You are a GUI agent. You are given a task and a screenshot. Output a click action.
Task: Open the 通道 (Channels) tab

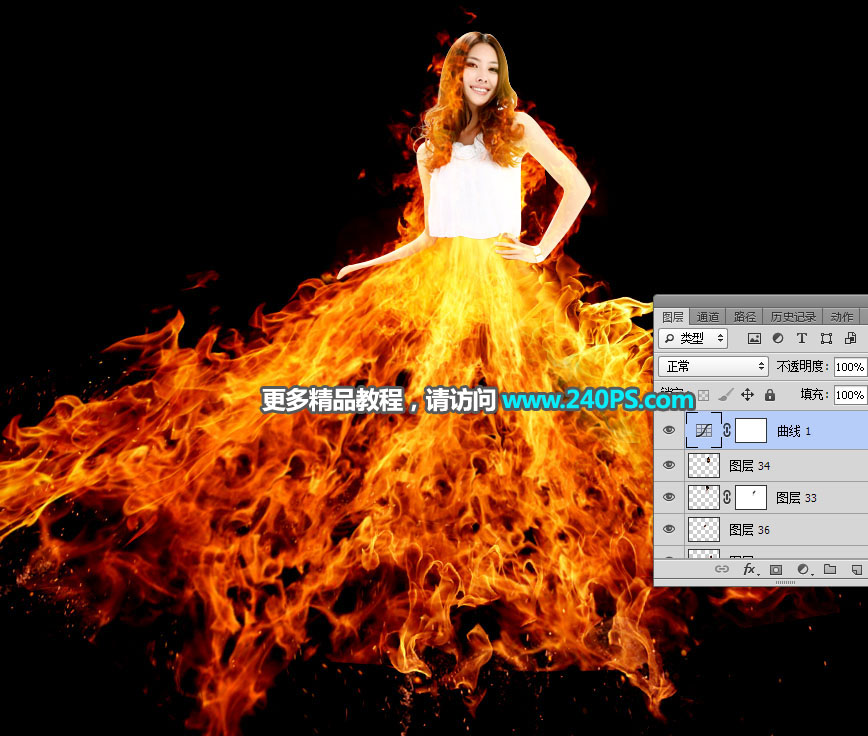[707, 317]
